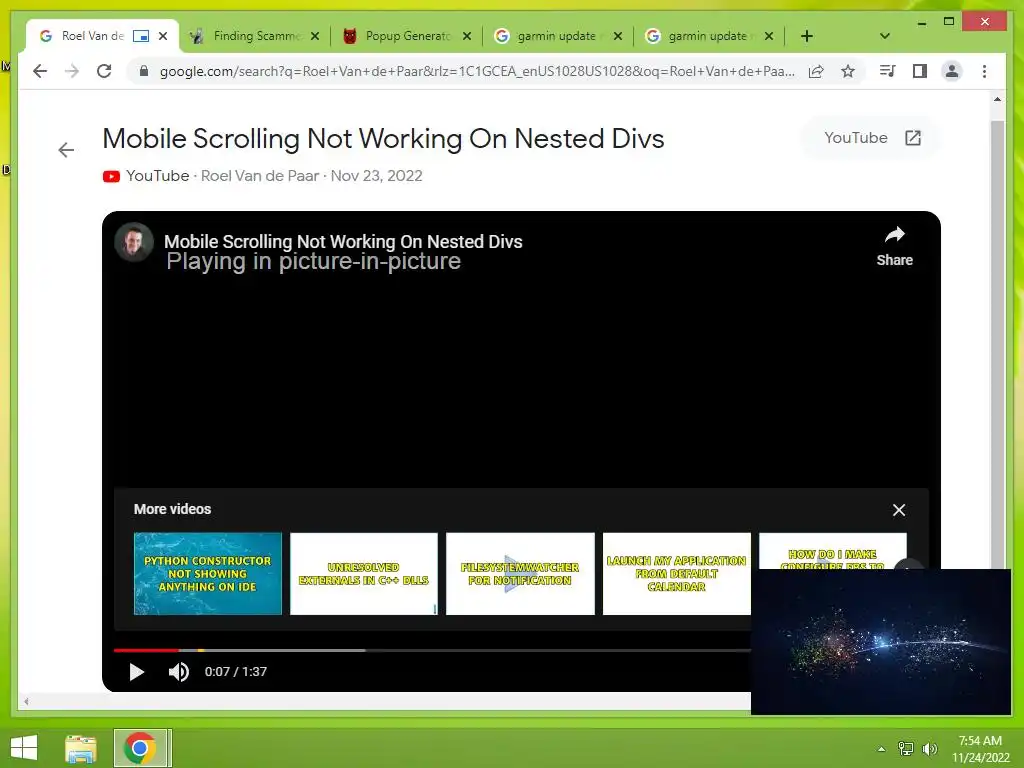This screenshot has width=1024, height=768.
Task: Open the Windows Start button
Action: 24,748
